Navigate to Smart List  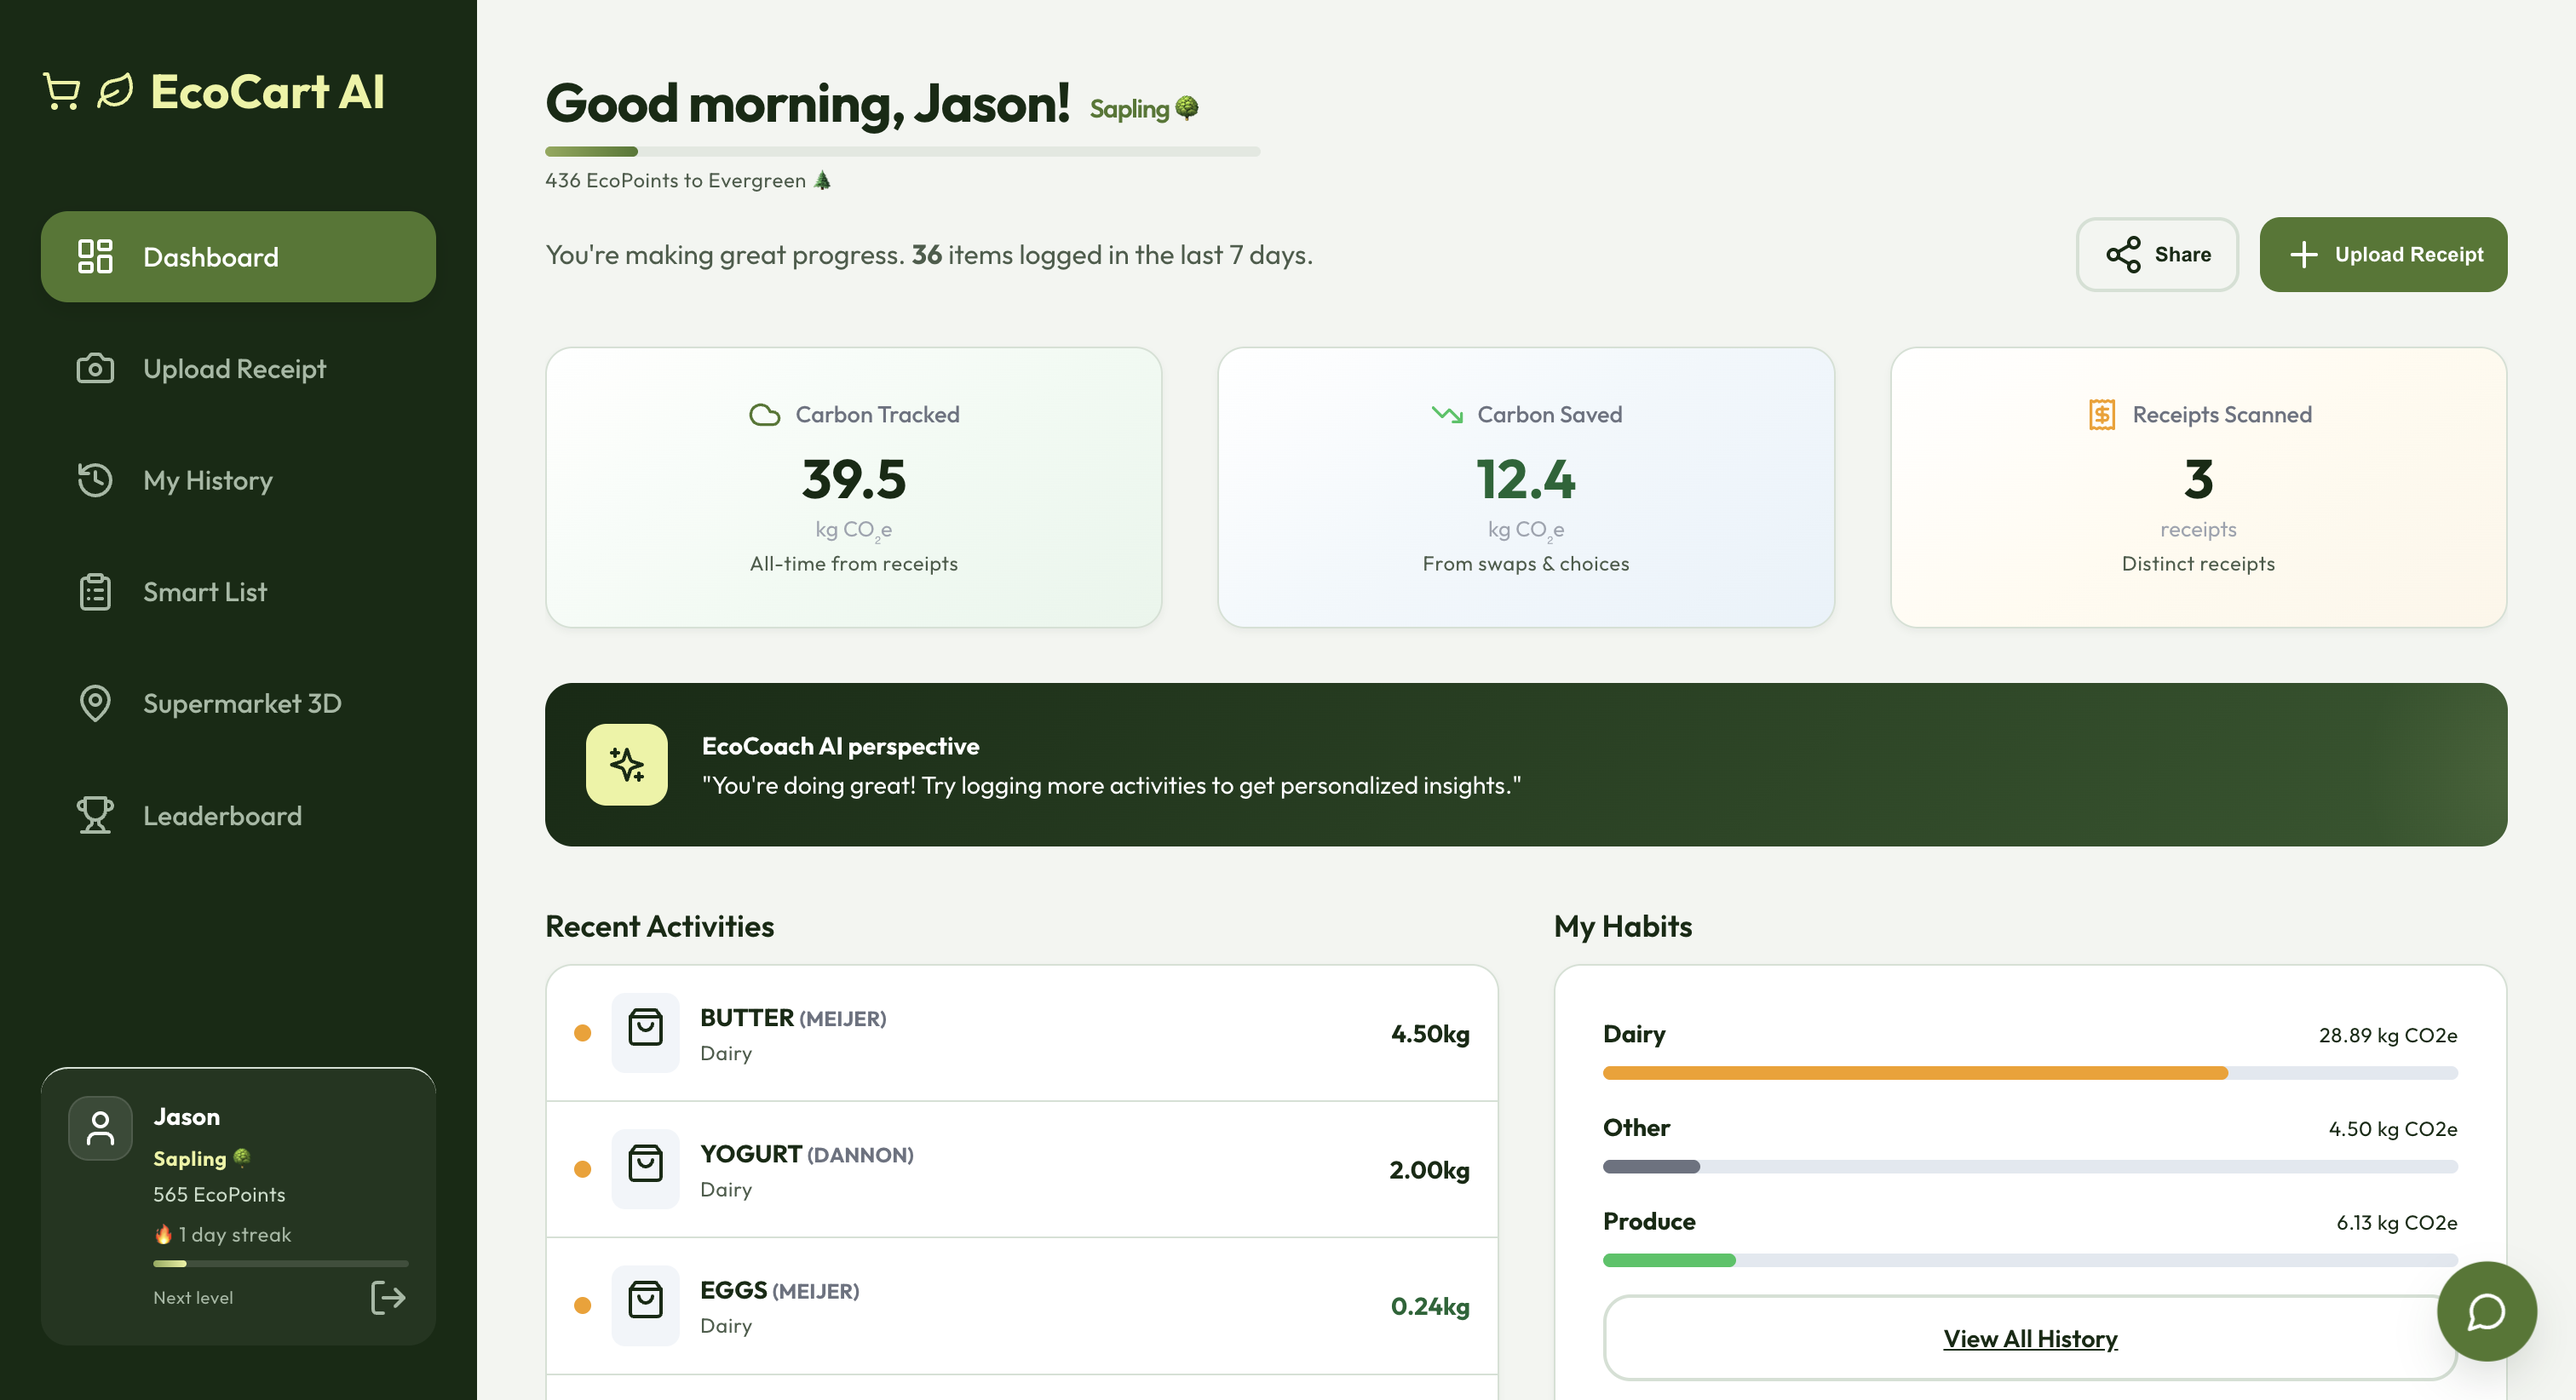(x=205, y=592)
